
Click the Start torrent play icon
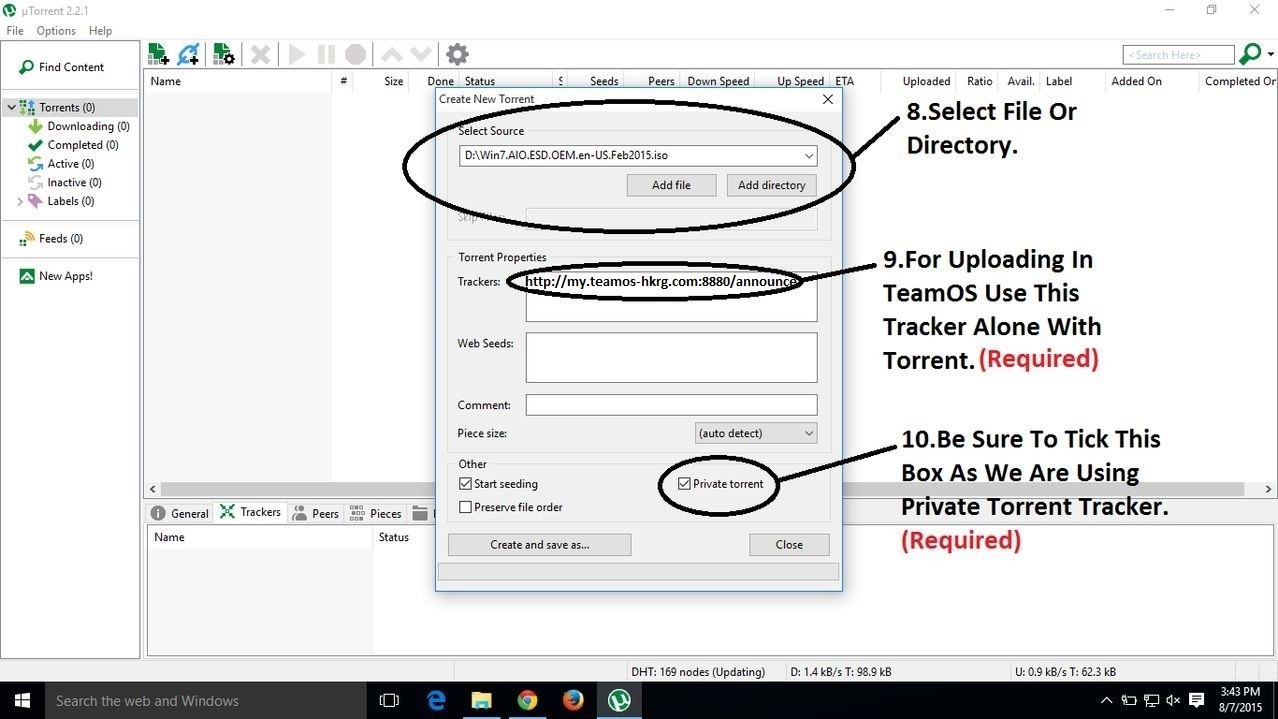(297, 54)
